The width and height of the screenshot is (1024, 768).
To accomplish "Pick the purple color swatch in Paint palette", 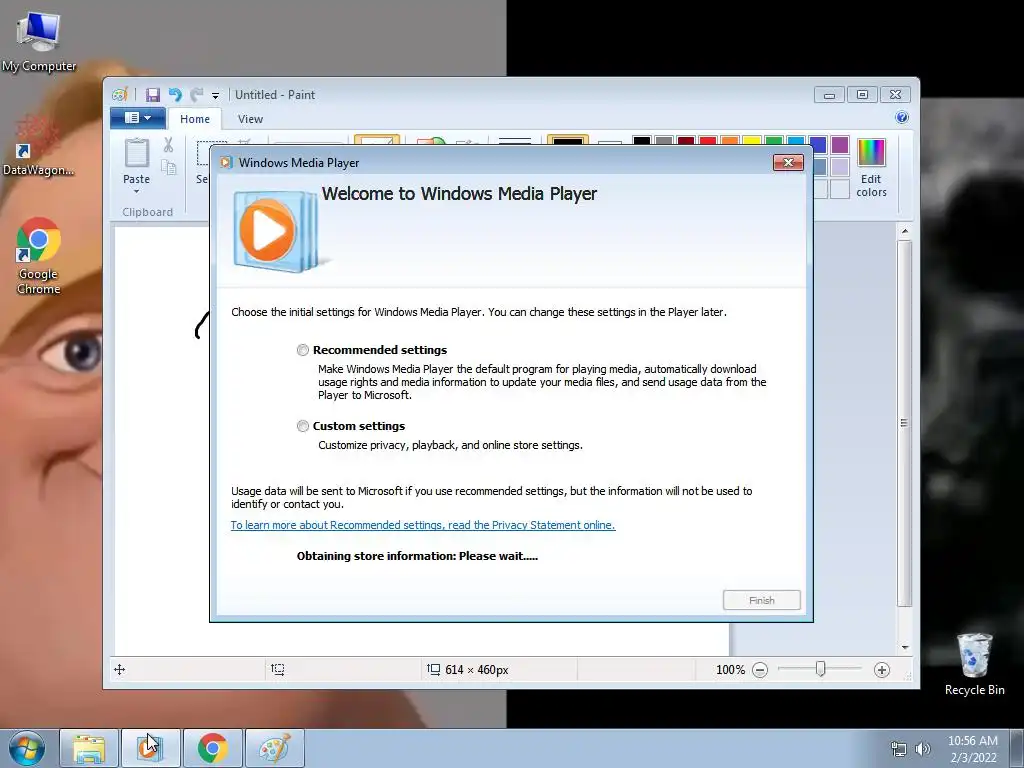I will click(840, 144).
